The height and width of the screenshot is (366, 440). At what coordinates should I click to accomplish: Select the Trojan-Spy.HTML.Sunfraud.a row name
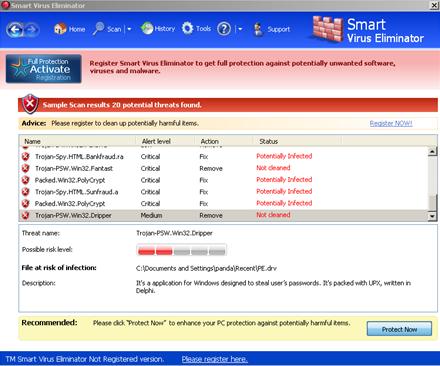coord(77,192)
